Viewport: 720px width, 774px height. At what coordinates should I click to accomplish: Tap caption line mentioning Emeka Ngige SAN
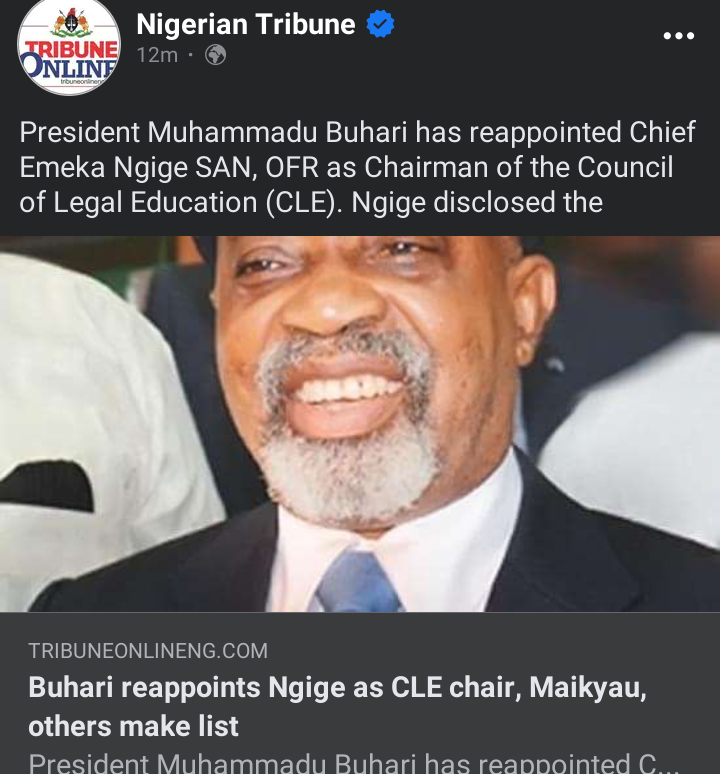[346, 167]
